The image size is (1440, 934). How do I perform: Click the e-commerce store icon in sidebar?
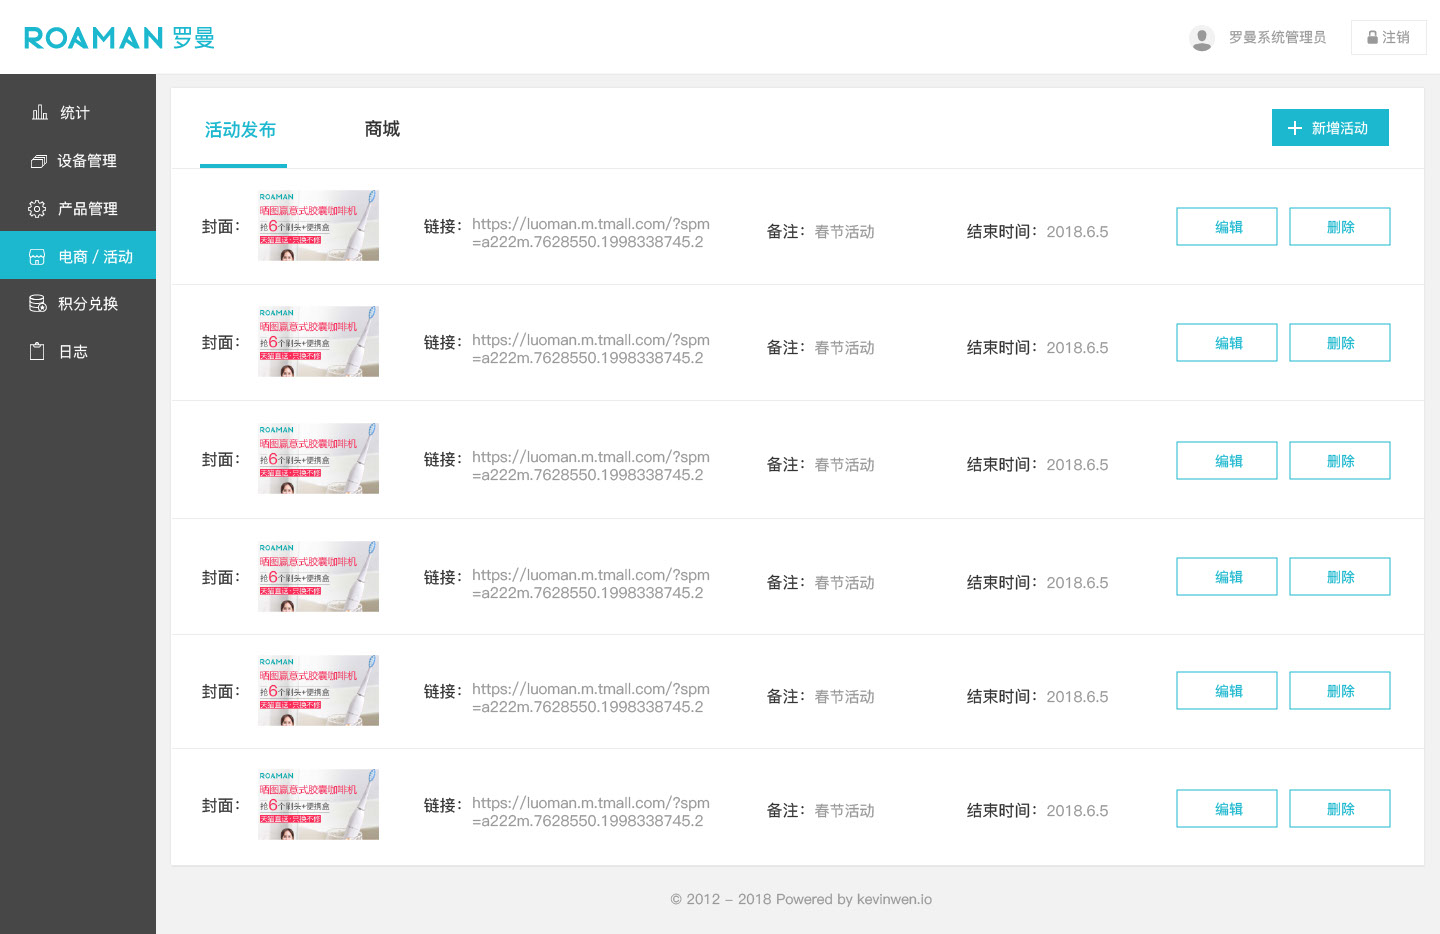coord(37,257)
